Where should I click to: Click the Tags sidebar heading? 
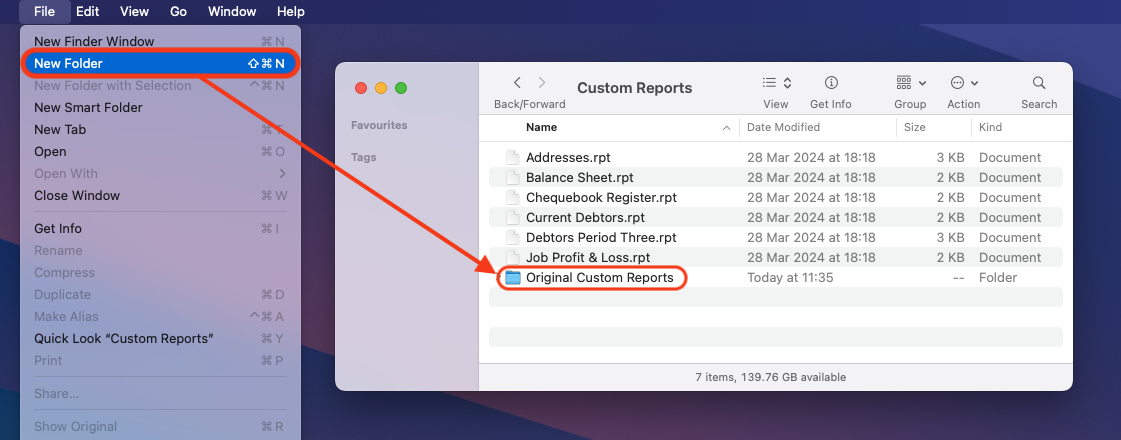363,157
